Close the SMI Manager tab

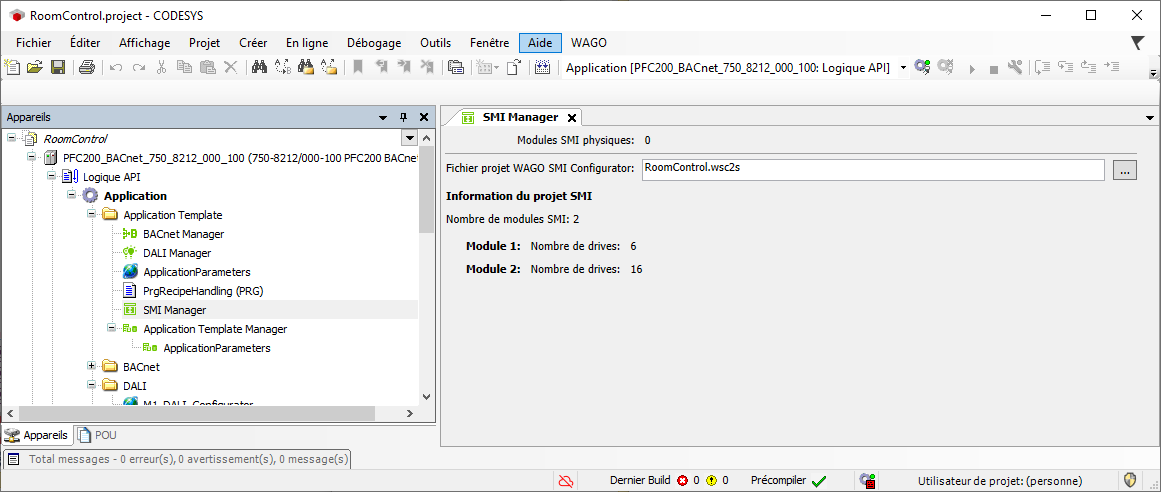click(x=572, y=117)
